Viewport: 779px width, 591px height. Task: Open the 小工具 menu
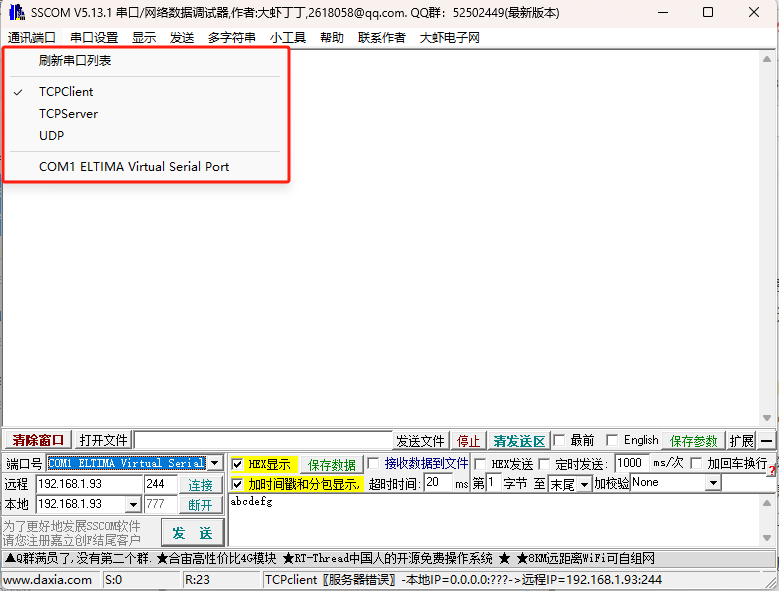click(x=288, y=38)
